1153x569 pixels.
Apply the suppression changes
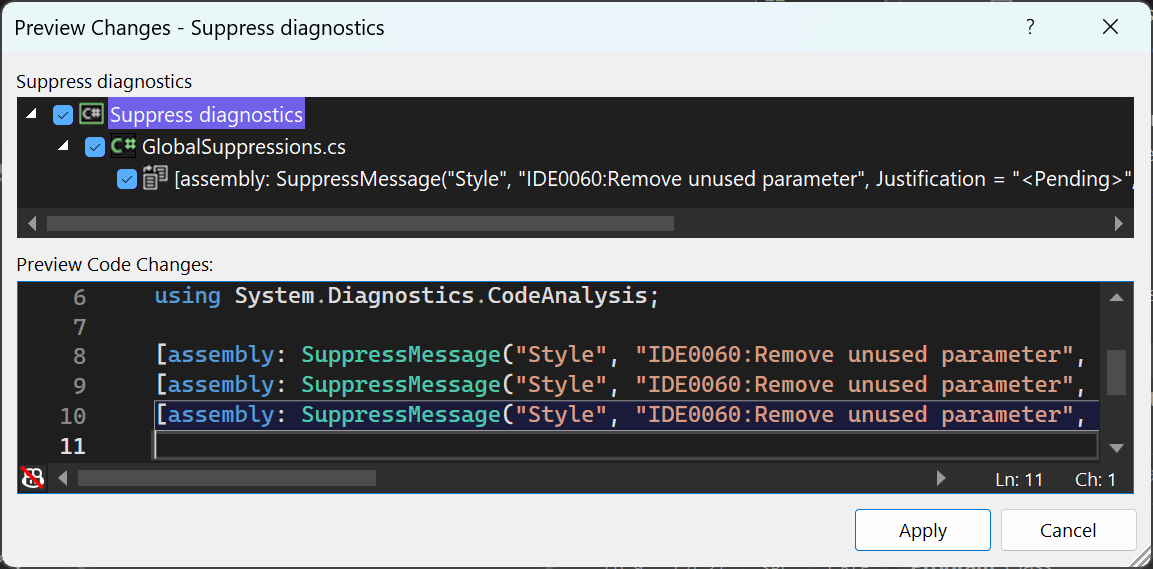tap(922, 531)
